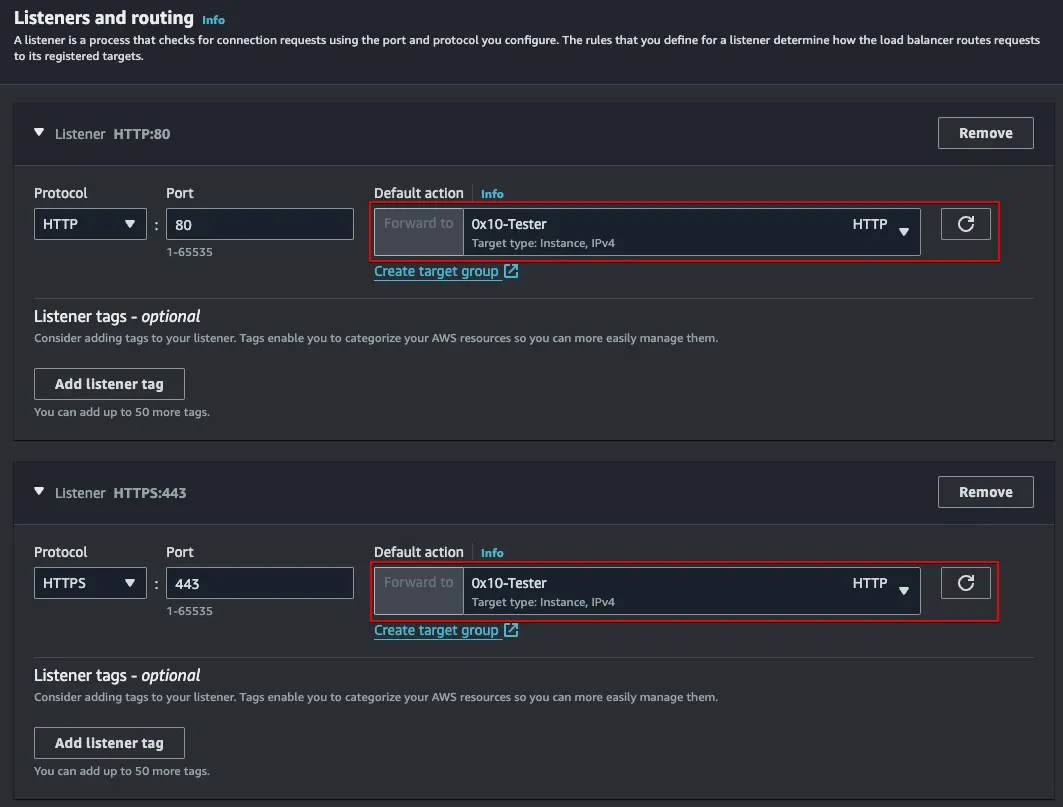Open Info link beside Listeners and routing
Viewport: 1063px width, 807px height.
click(x=213, y=20)
